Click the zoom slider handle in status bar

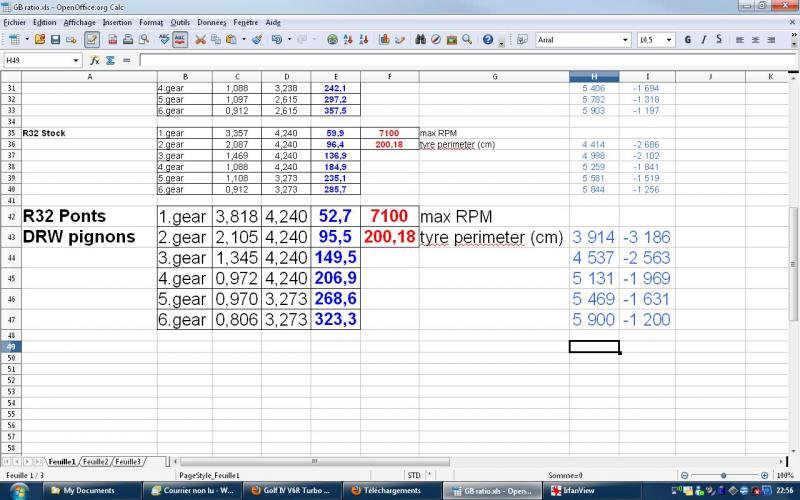tap(723, 476)
